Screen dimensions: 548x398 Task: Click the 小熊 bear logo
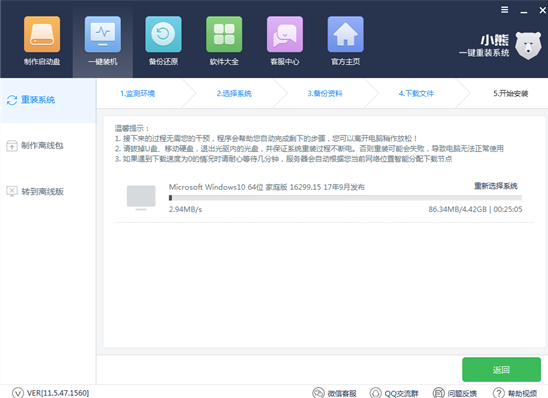[528, 46]
